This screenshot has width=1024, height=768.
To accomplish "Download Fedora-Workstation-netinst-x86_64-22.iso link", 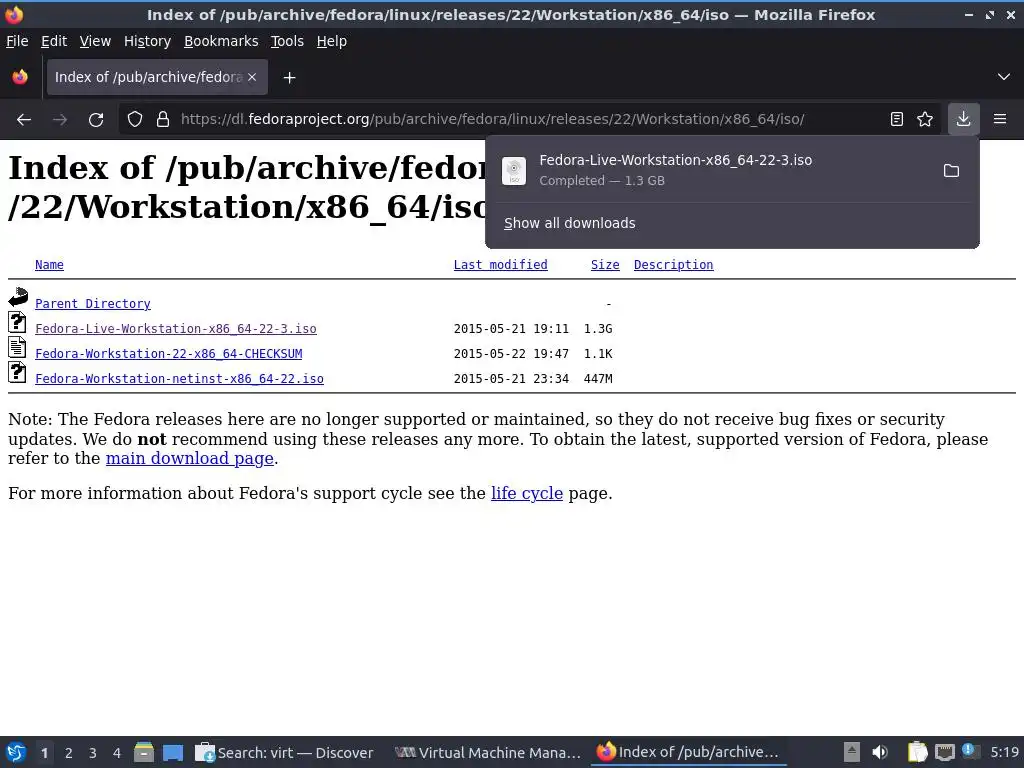I will tap(180, 379).
